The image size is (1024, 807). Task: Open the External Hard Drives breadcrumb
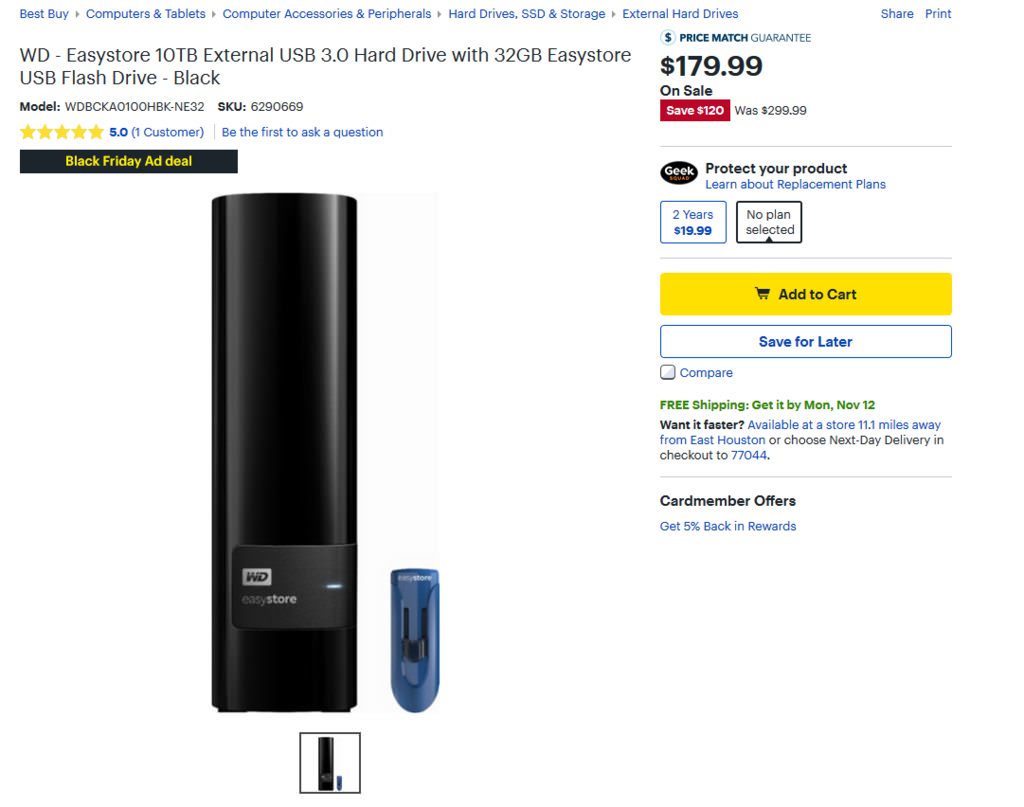680,14
